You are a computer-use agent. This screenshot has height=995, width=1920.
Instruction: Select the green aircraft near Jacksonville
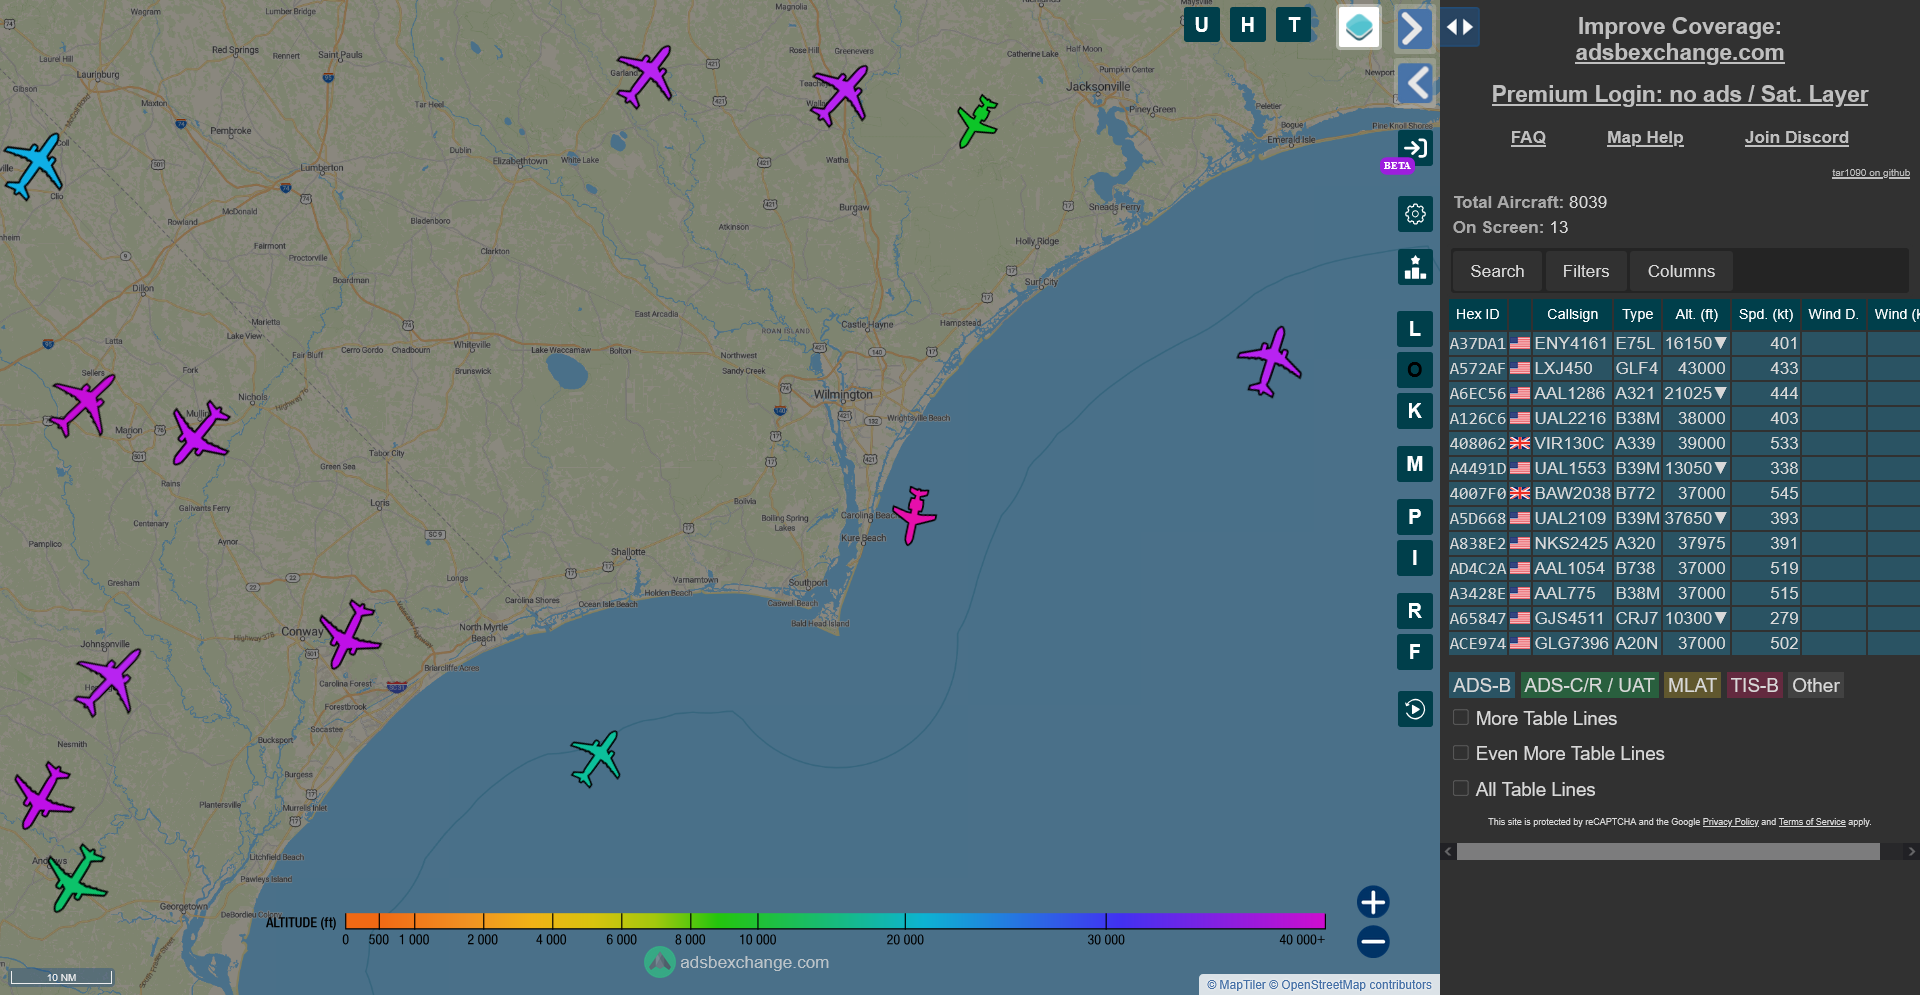[977, 121]
